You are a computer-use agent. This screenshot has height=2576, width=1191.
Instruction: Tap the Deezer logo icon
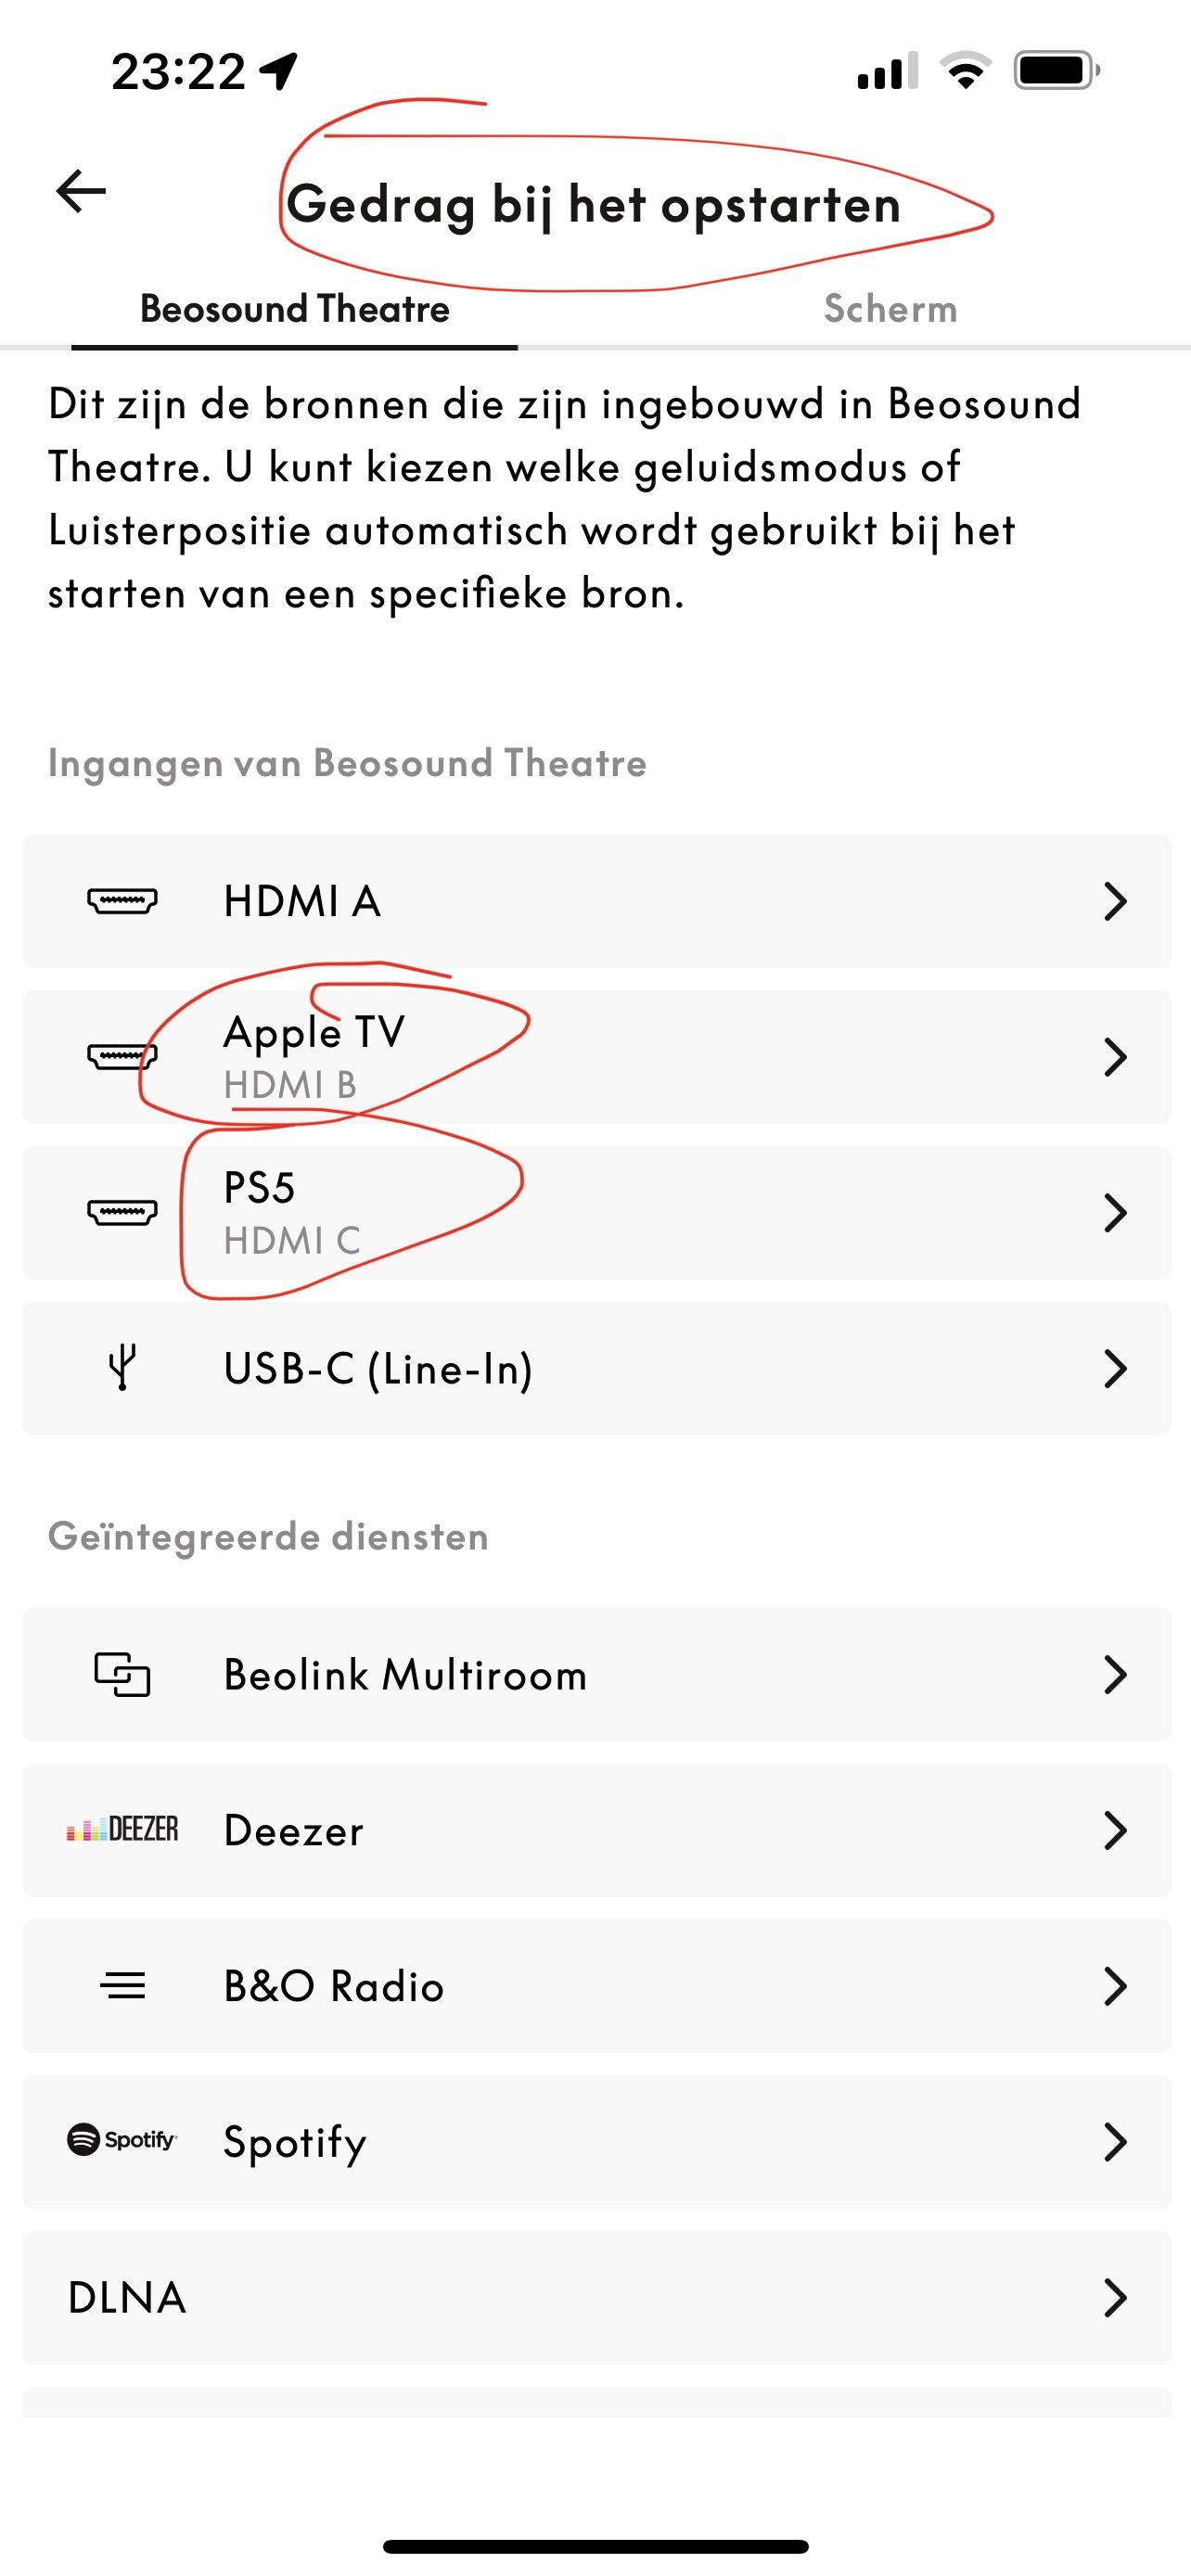pyautogui.click(x=122, y=1830)
